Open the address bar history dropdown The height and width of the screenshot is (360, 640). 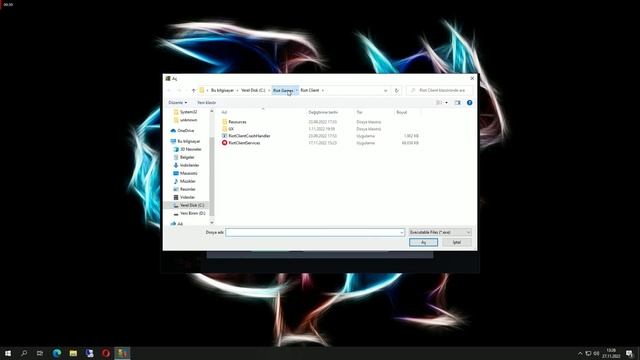coord(385,90)
